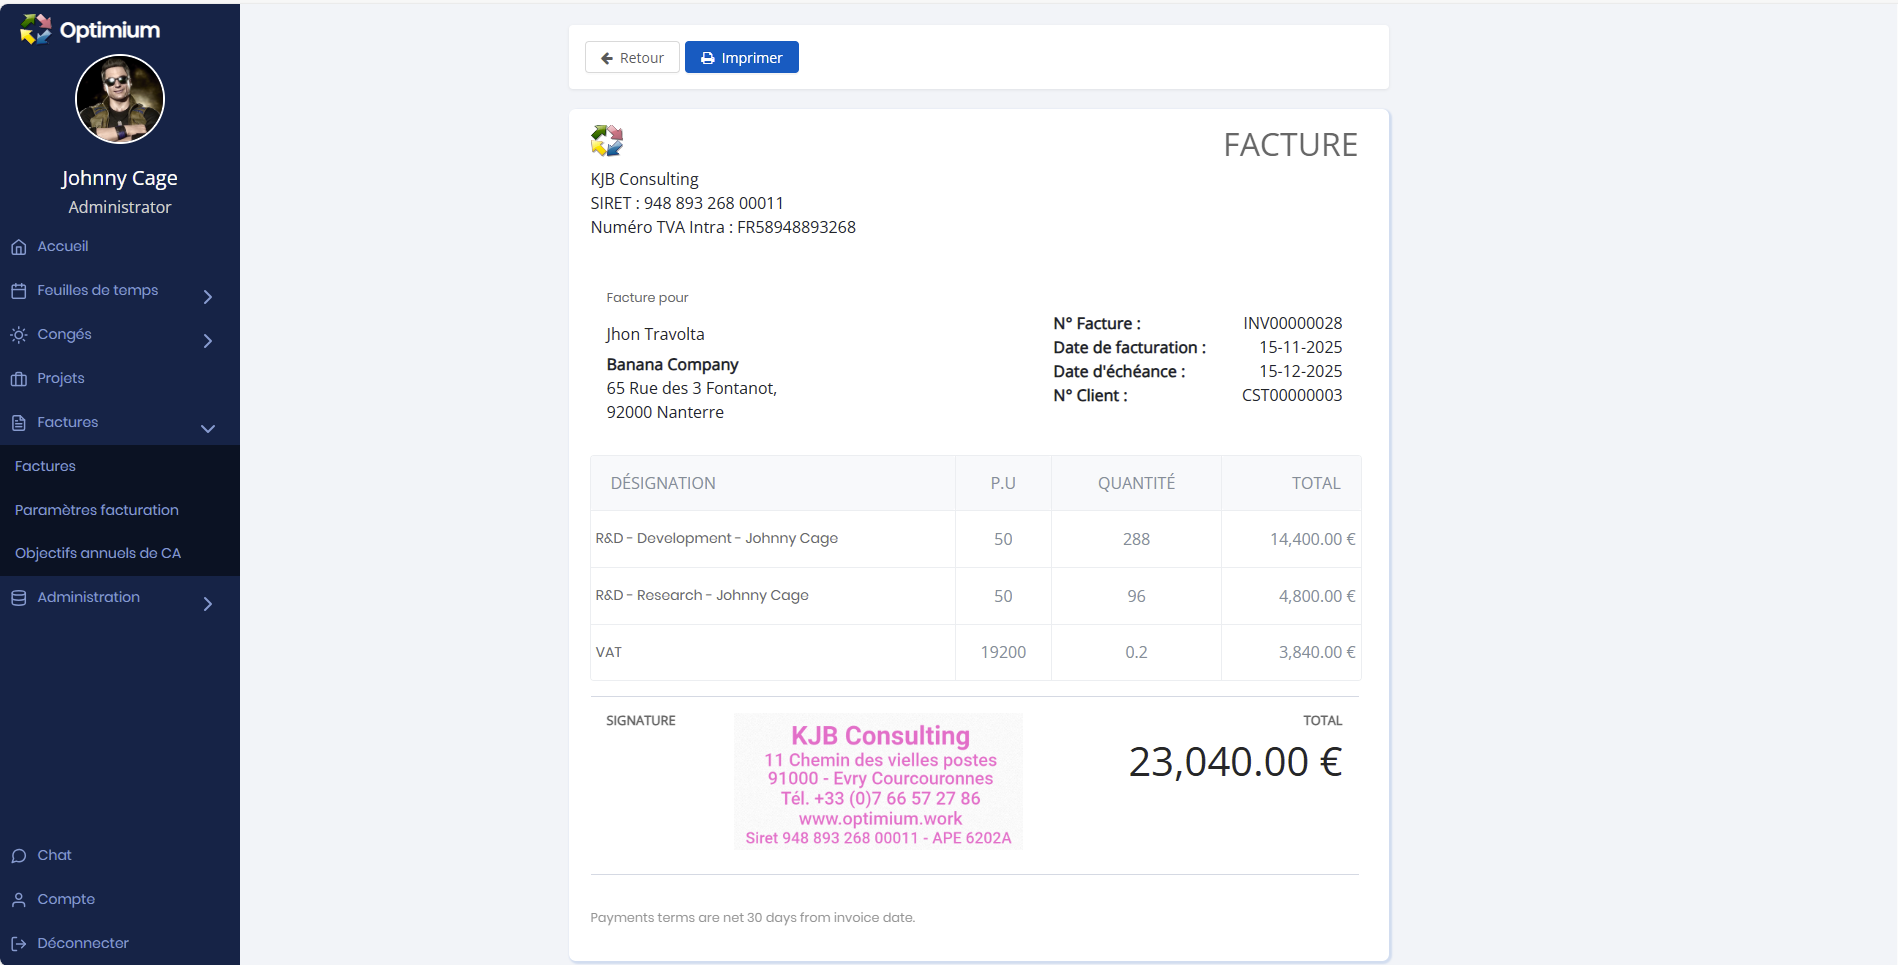Open the Factures submenu item

pyautogui.click(x=45, y=466)
